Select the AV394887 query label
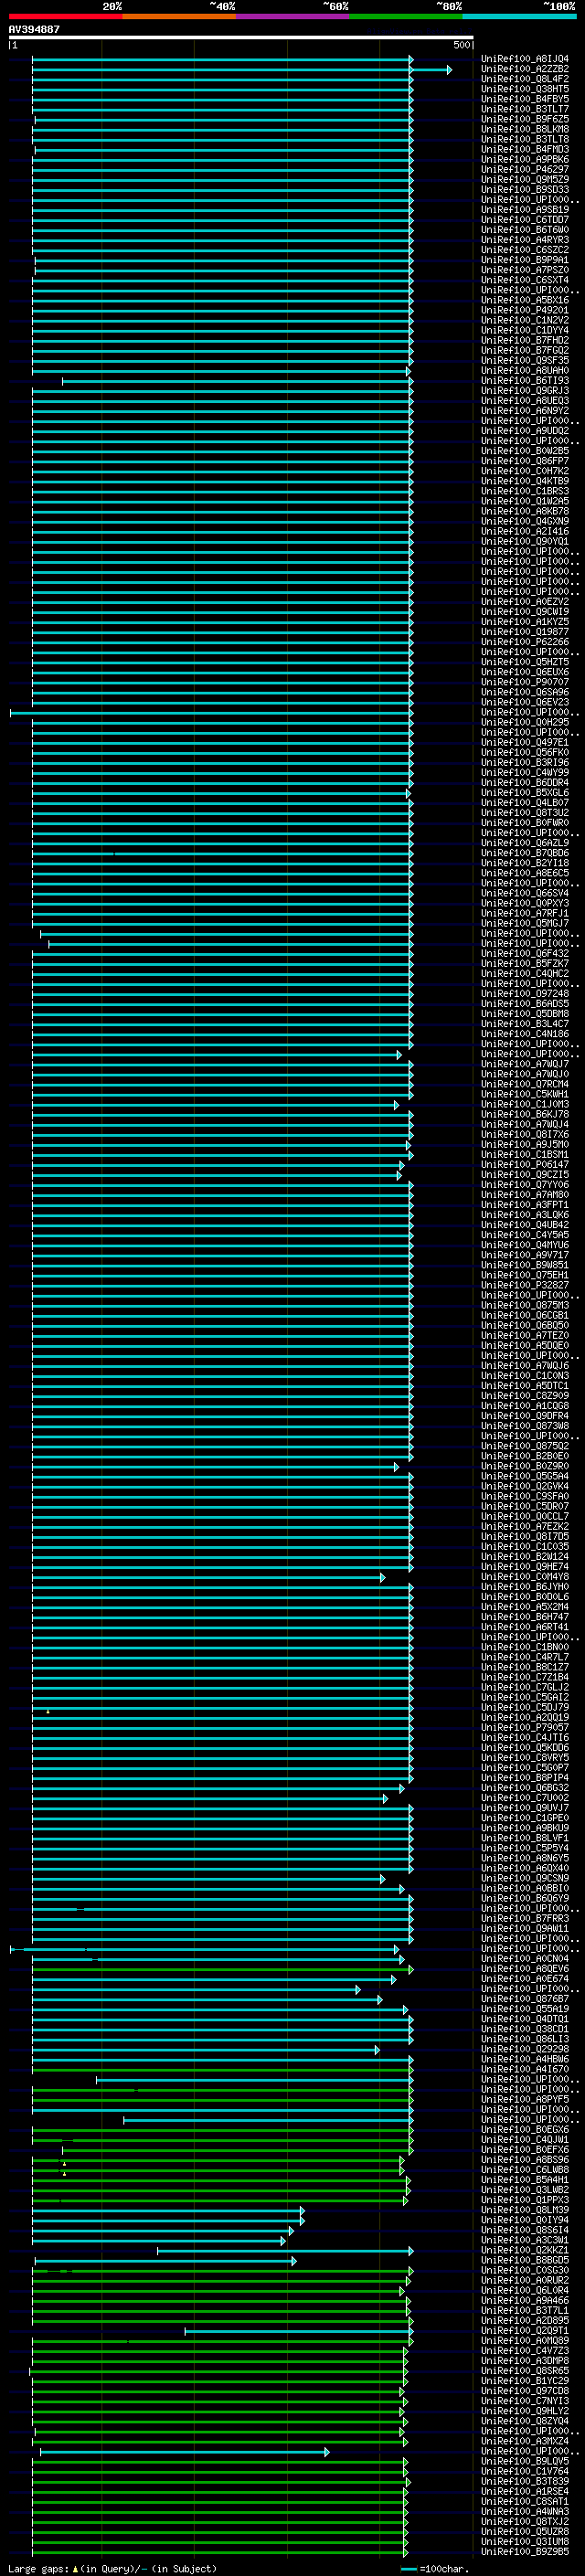This screenshot has height=2576, width=585. point(34,29)
